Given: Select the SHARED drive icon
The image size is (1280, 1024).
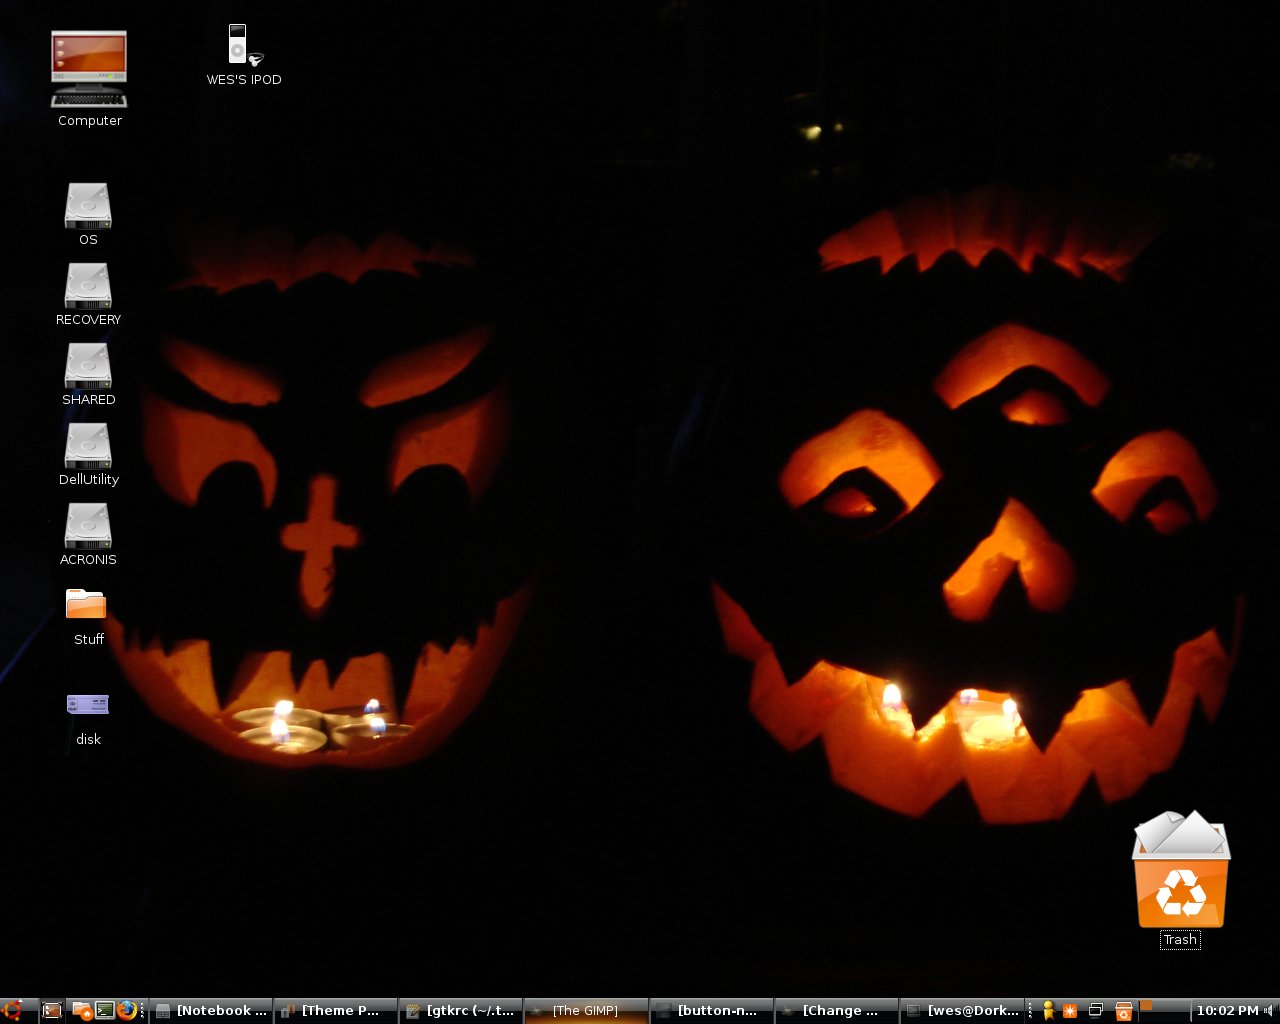Looking at the screenshot, I should tap(88, 365).
